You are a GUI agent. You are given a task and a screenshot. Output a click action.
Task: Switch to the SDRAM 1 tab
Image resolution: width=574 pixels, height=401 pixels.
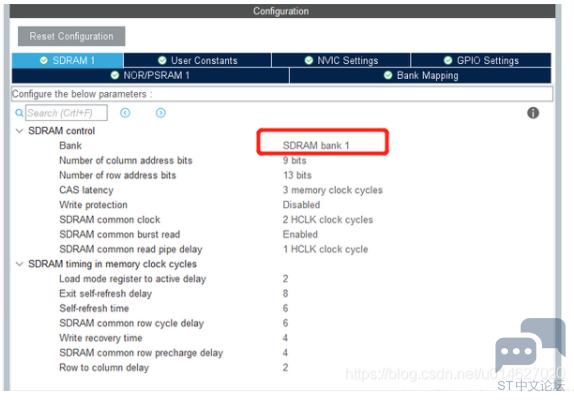point(67,60)
